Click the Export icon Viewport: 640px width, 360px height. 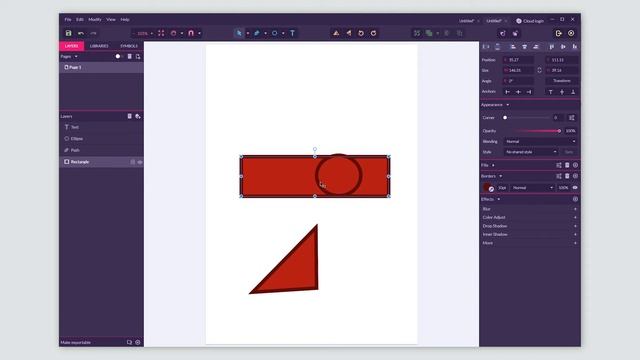click(558, 33)
